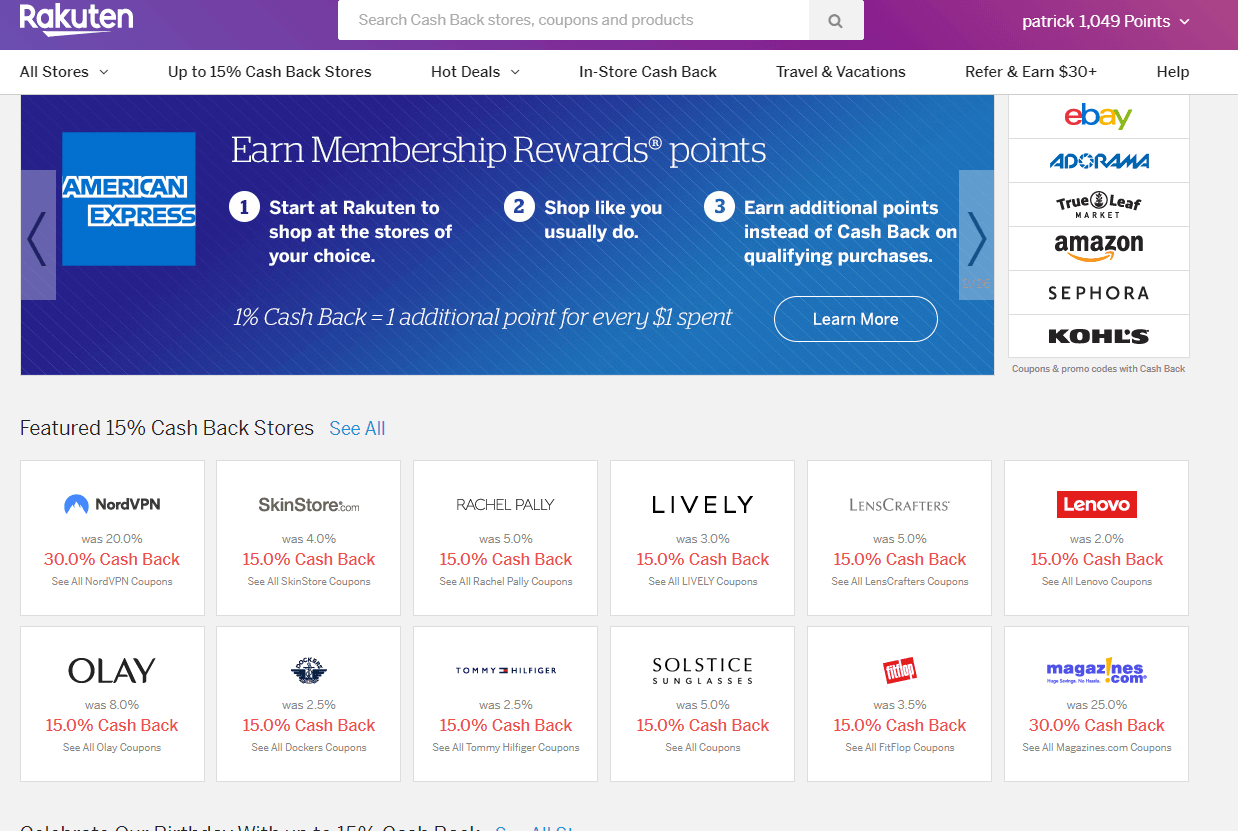Click the American Express logo in banner
Image resolution: width=1238 pixels, height=831 pixels.
[x=129, y=199]
